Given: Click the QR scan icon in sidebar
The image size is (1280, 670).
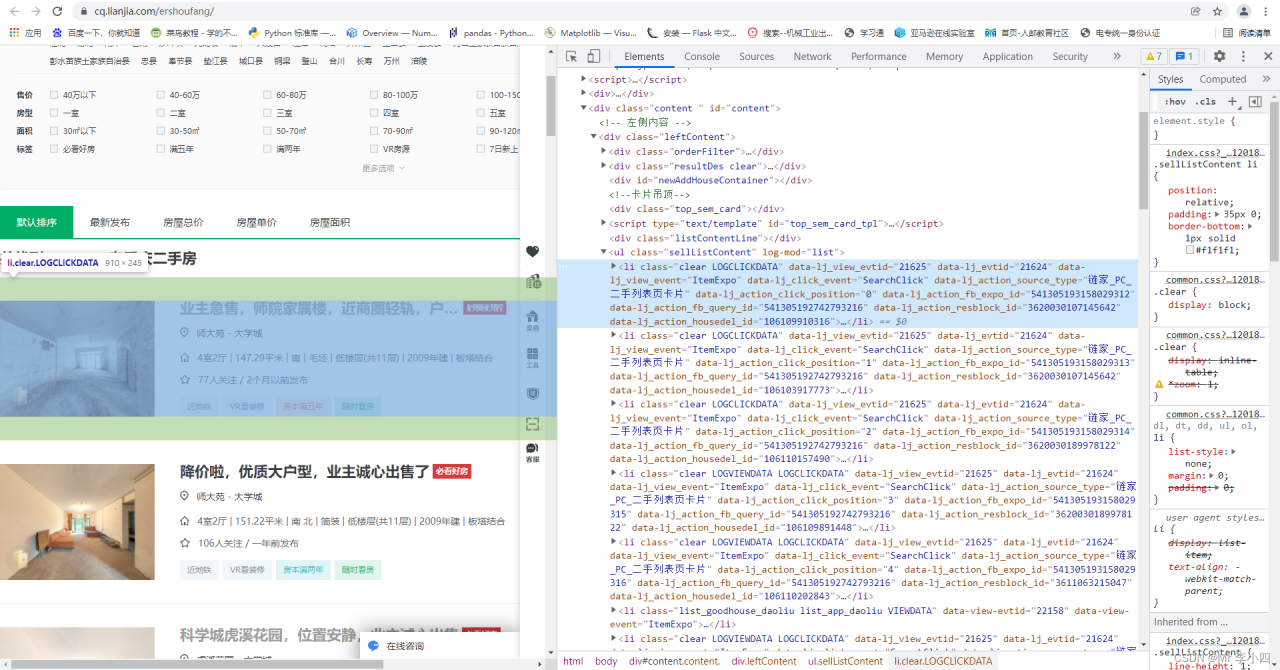Looking at the screenshot, I should (x=532, y=424).
